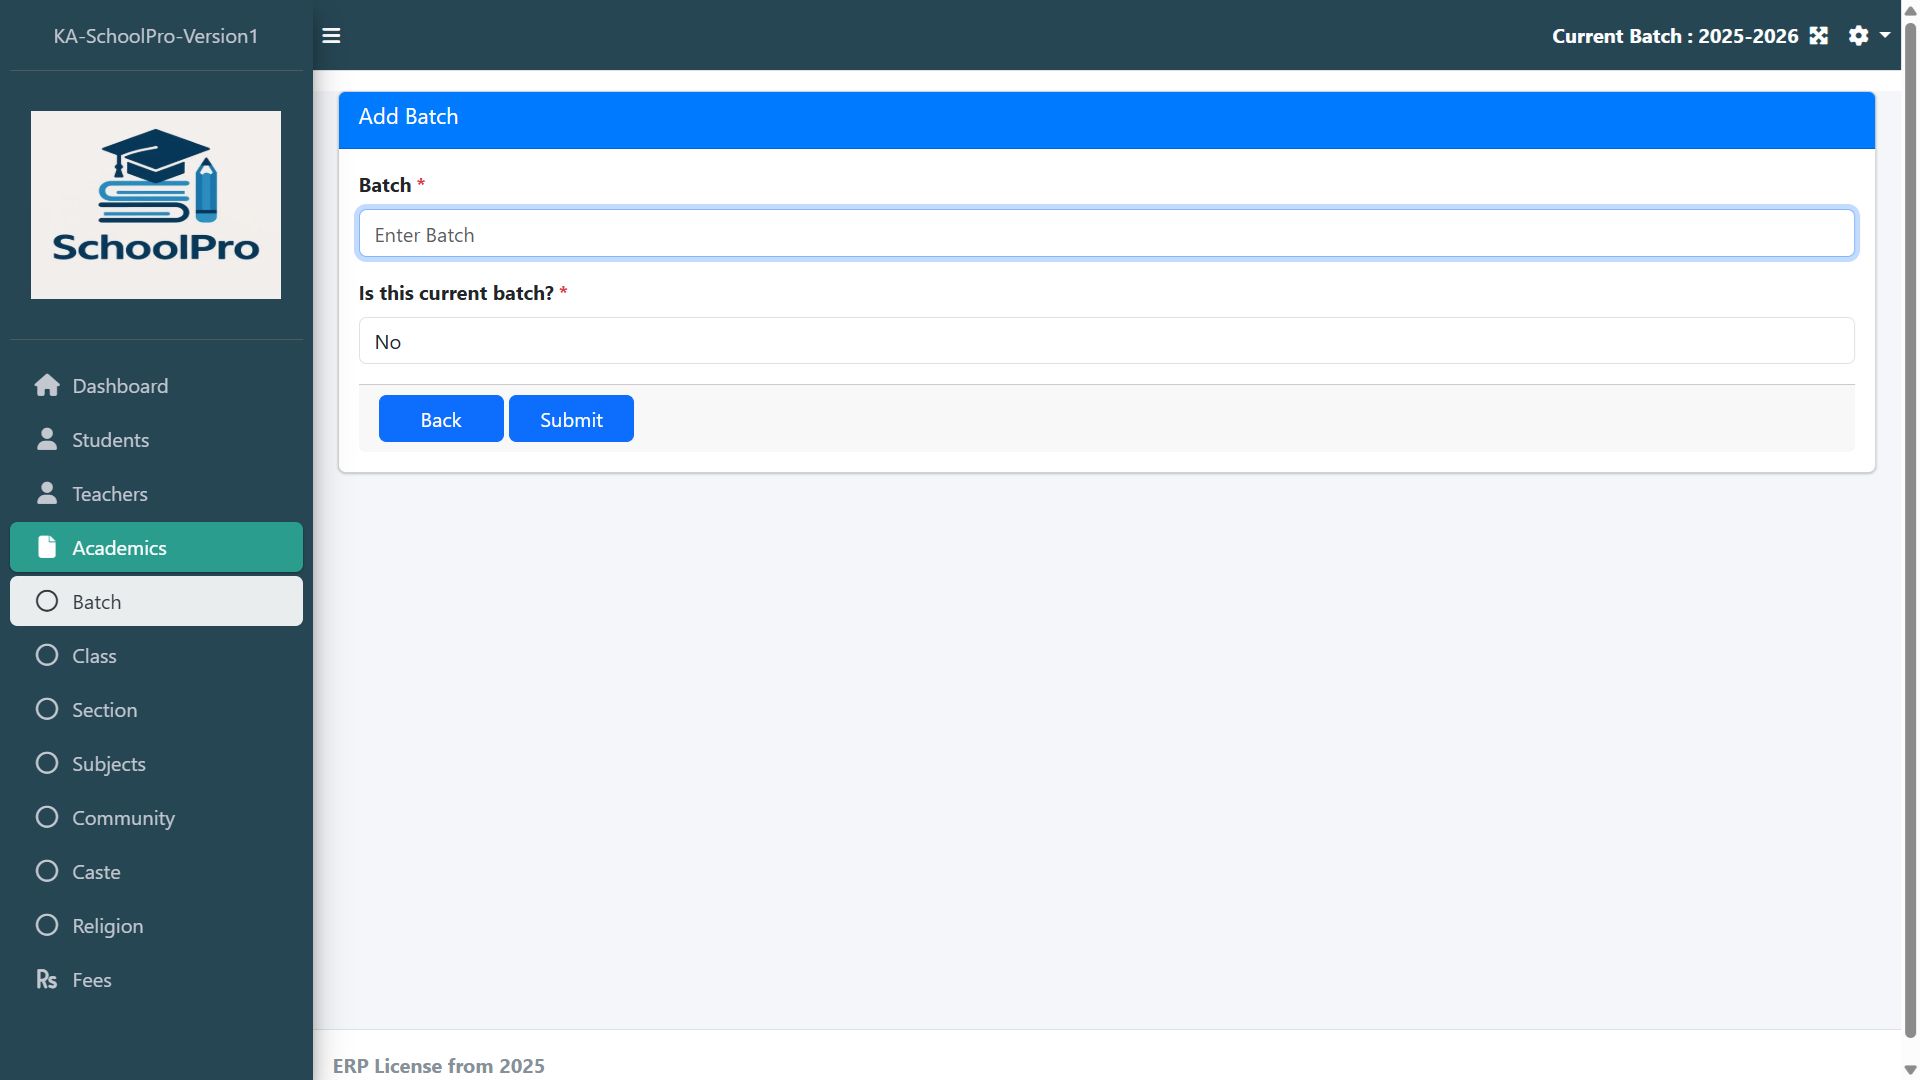Click the Back button
This screenshot has width=1920, height=1080.
tap(441, 419)
